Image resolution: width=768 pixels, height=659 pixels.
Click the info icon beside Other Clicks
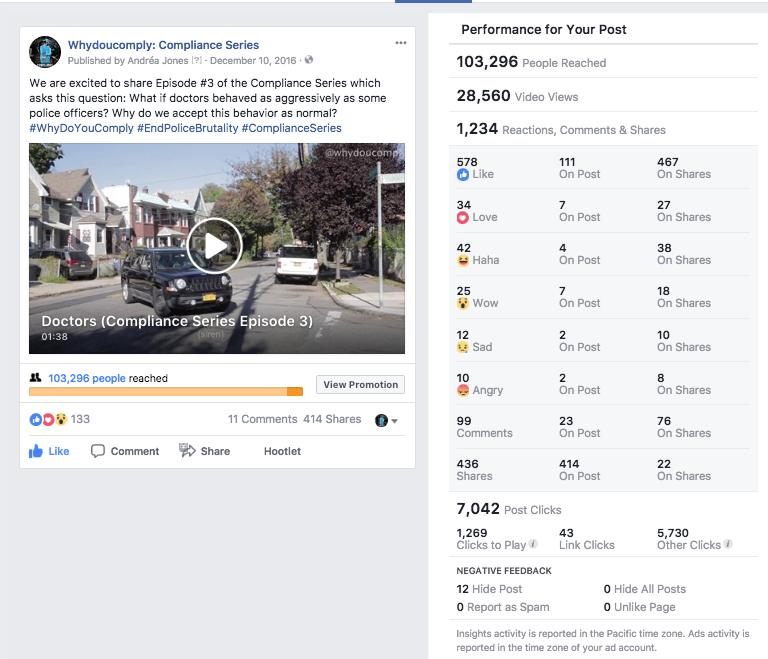tap(727, 545)
